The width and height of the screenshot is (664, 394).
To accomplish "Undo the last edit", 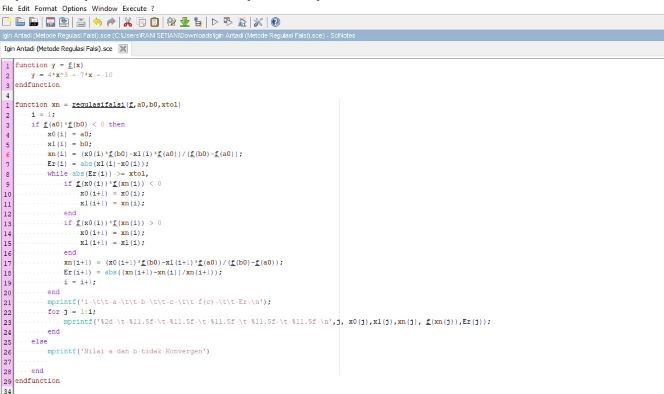I will [97, 22].
